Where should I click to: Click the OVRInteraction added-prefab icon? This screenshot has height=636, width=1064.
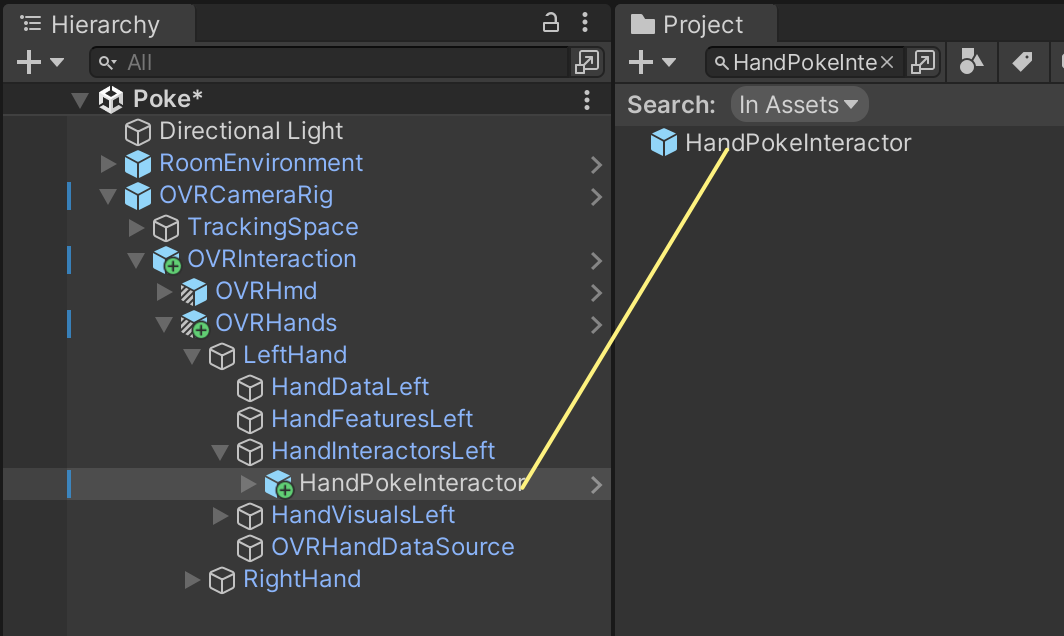click(166, 260)
